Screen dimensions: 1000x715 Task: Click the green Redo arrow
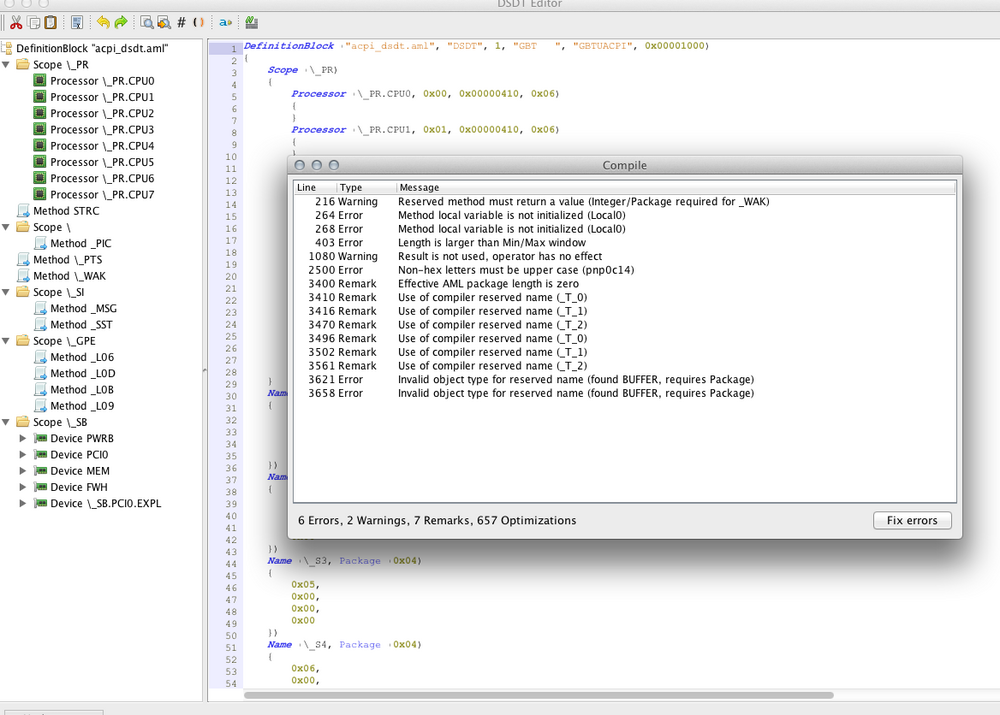[x=120, y=22]
